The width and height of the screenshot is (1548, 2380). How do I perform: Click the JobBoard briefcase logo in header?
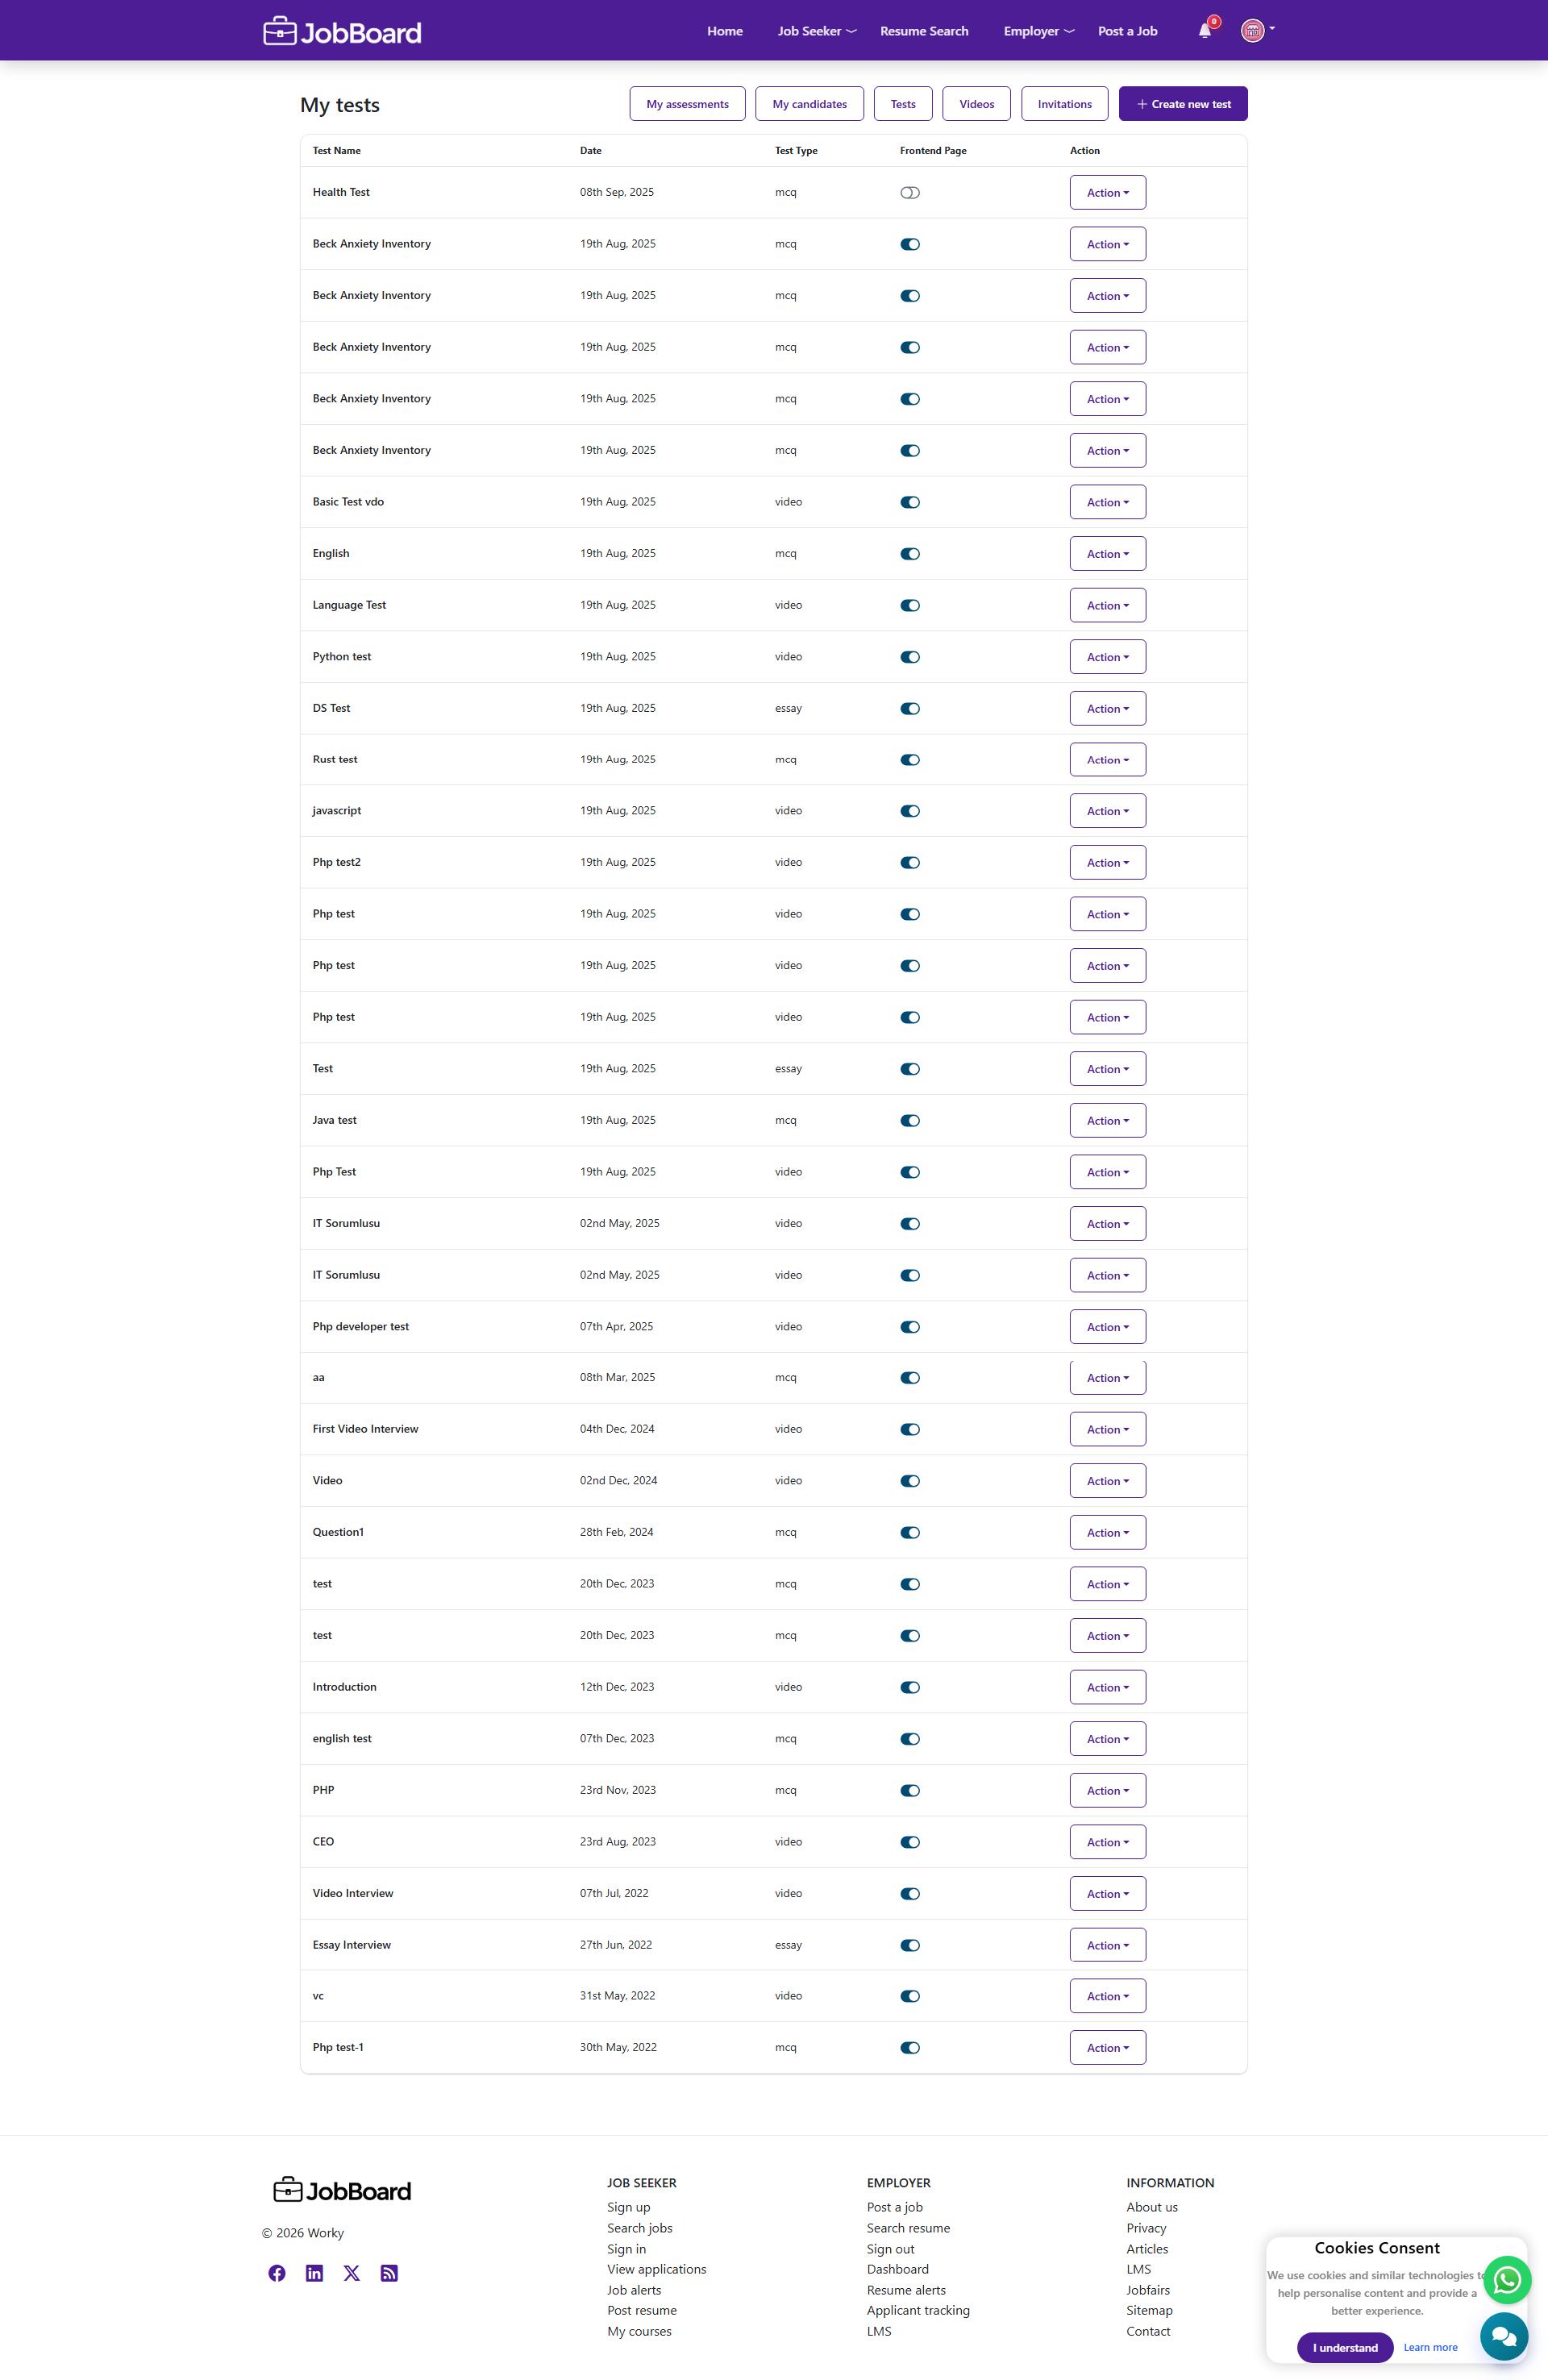(342, 32)
